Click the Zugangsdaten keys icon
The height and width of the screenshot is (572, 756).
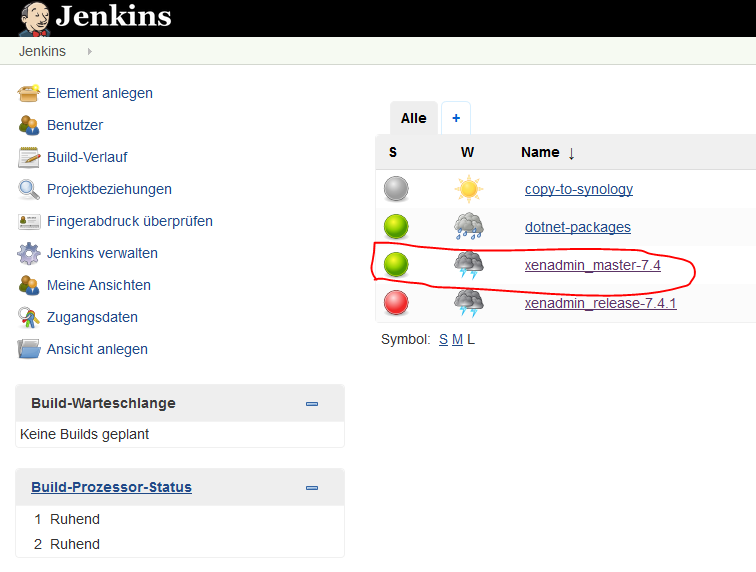pos(29,317)
